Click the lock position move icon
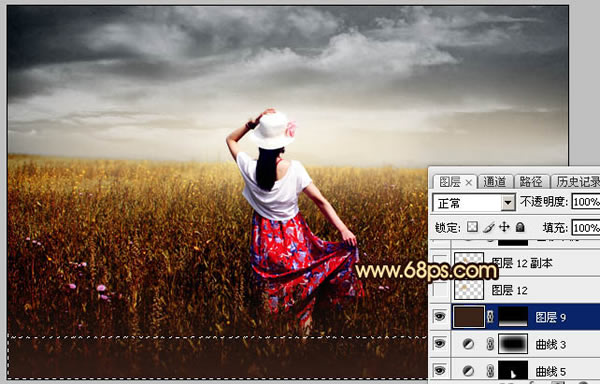This screenshot has width=600, height=384. (x=504, y=227)
